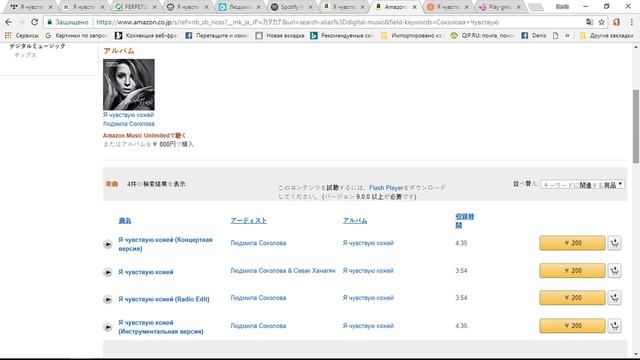Image resolution: width=640 pixels, height=360 pixels.
Task: Open song title Я чувствую кожей (Radio Edit)
Action: 164,299
